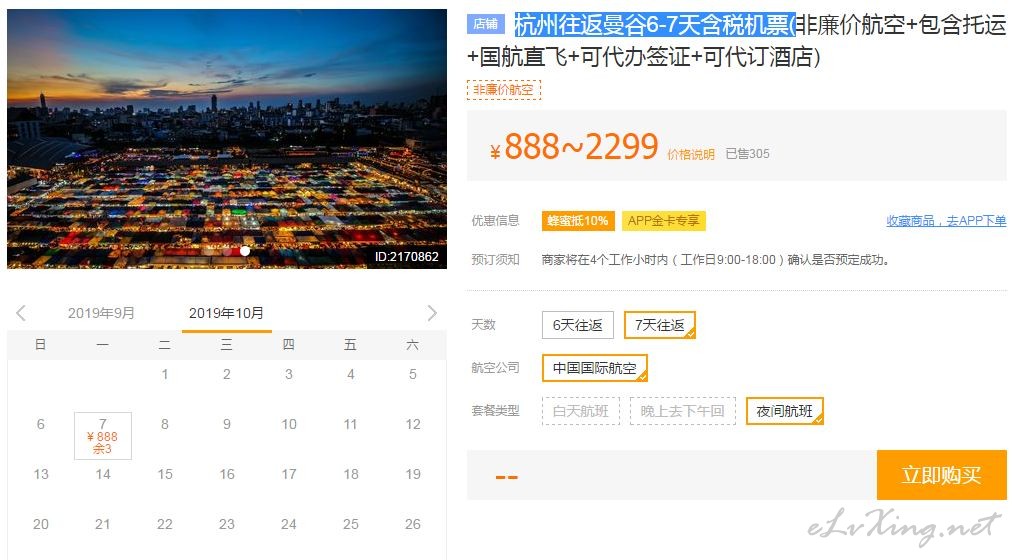Viewport: 1012px width, 560px height.
Task: Click calendar date 9
Action: (x=227, y=424)
